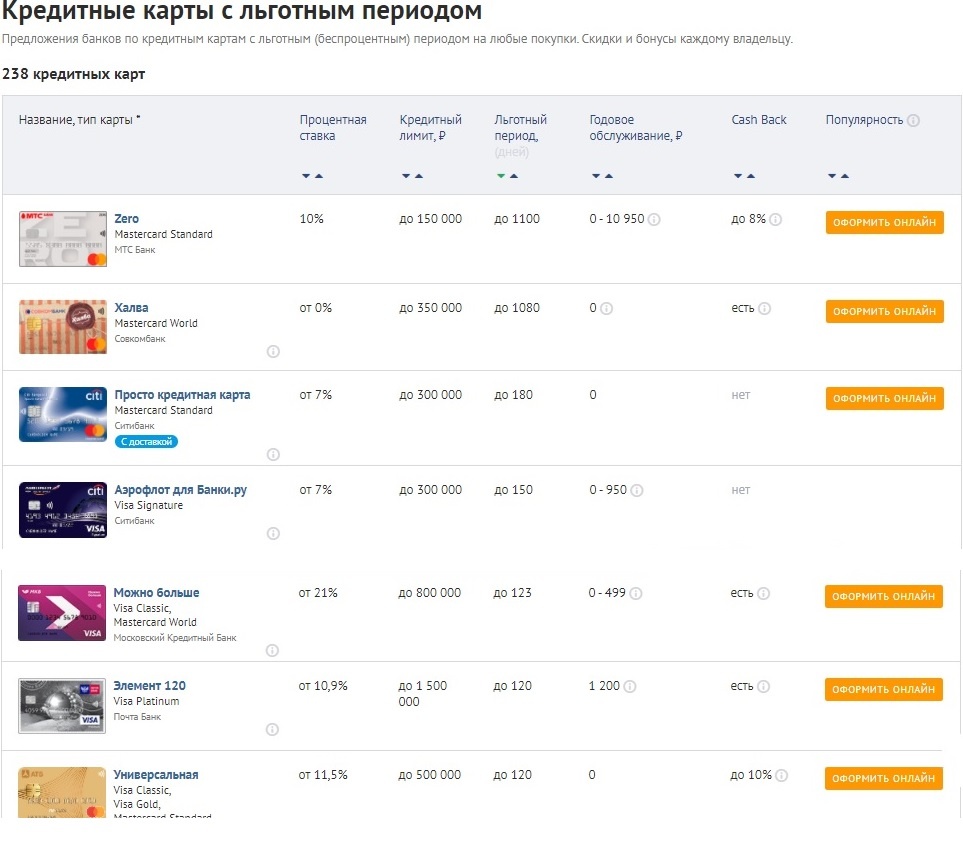Click info icon next to Аэрофлот's 0 - 950 fee
The height and width of the screenshot is (847, 963).
tap(637, 491)
